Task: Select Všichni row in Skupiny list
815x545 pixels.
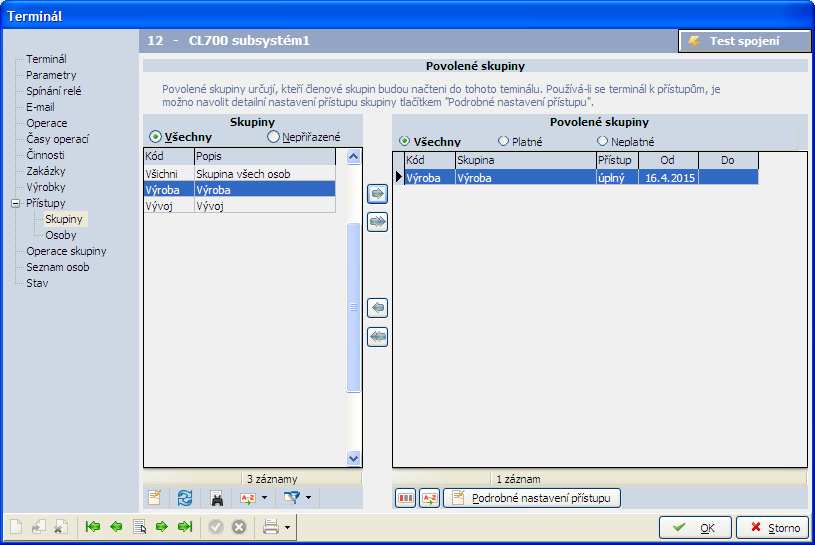Action: 240,174
